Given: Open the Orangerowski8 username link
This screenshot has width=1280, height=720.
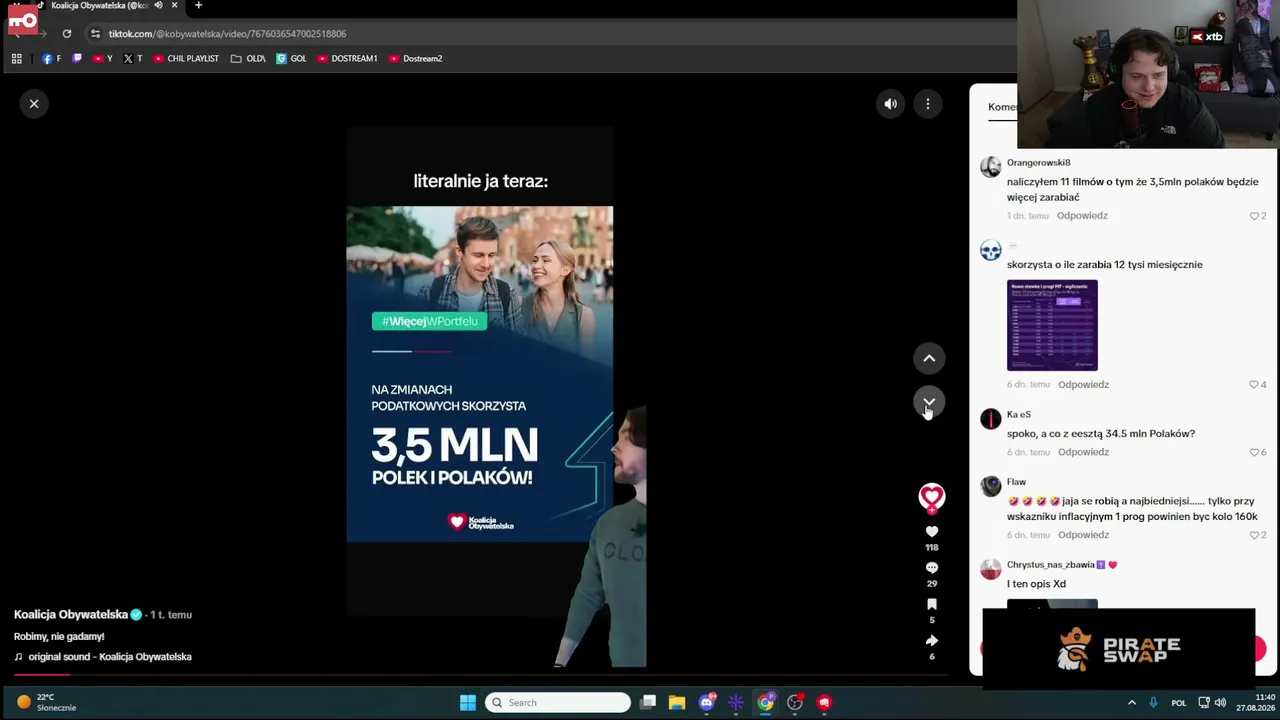Looking at the screenshot, I should (1038, 163).
